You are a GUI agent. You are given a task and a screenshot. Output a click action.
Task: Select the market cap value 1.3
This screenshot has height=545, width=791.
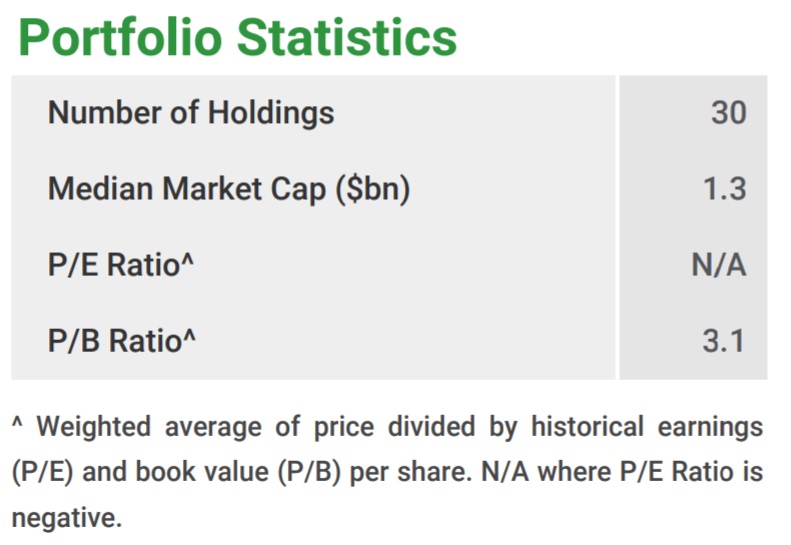(x=724, y=188)
